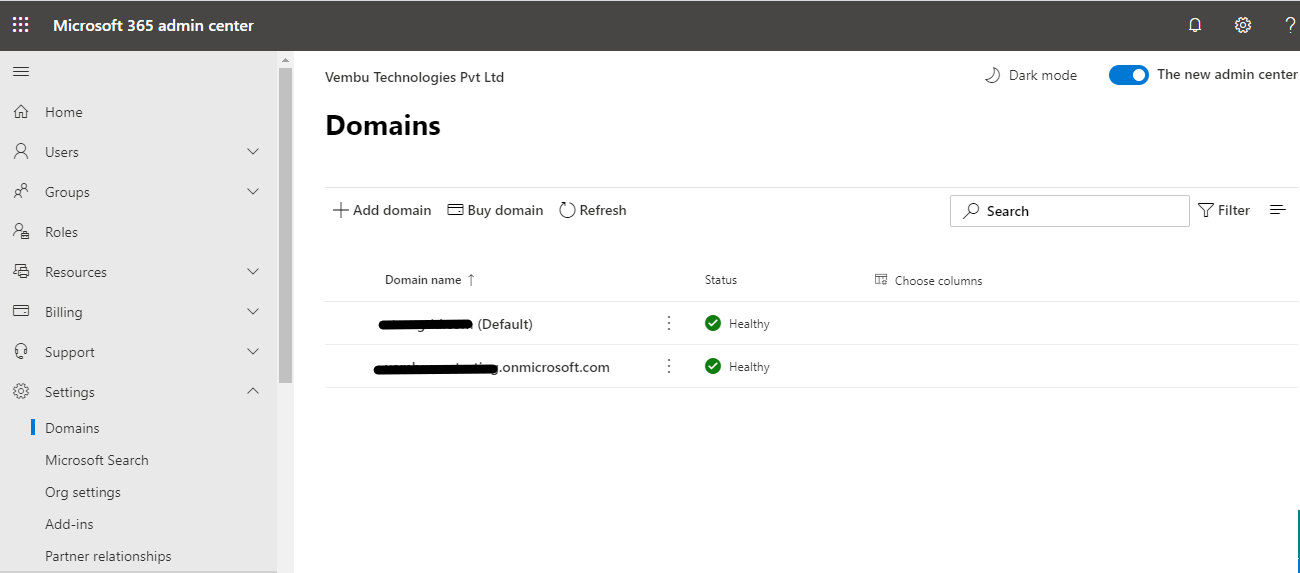Open more actions for onmicrosoft.com domain
This screenshot has height=573, width=1300.
(669, 366)
